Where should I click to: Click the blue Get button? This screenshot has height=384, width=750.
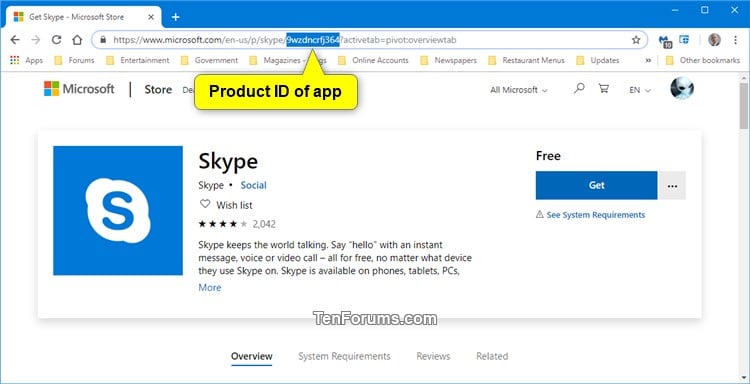[596, 186]
